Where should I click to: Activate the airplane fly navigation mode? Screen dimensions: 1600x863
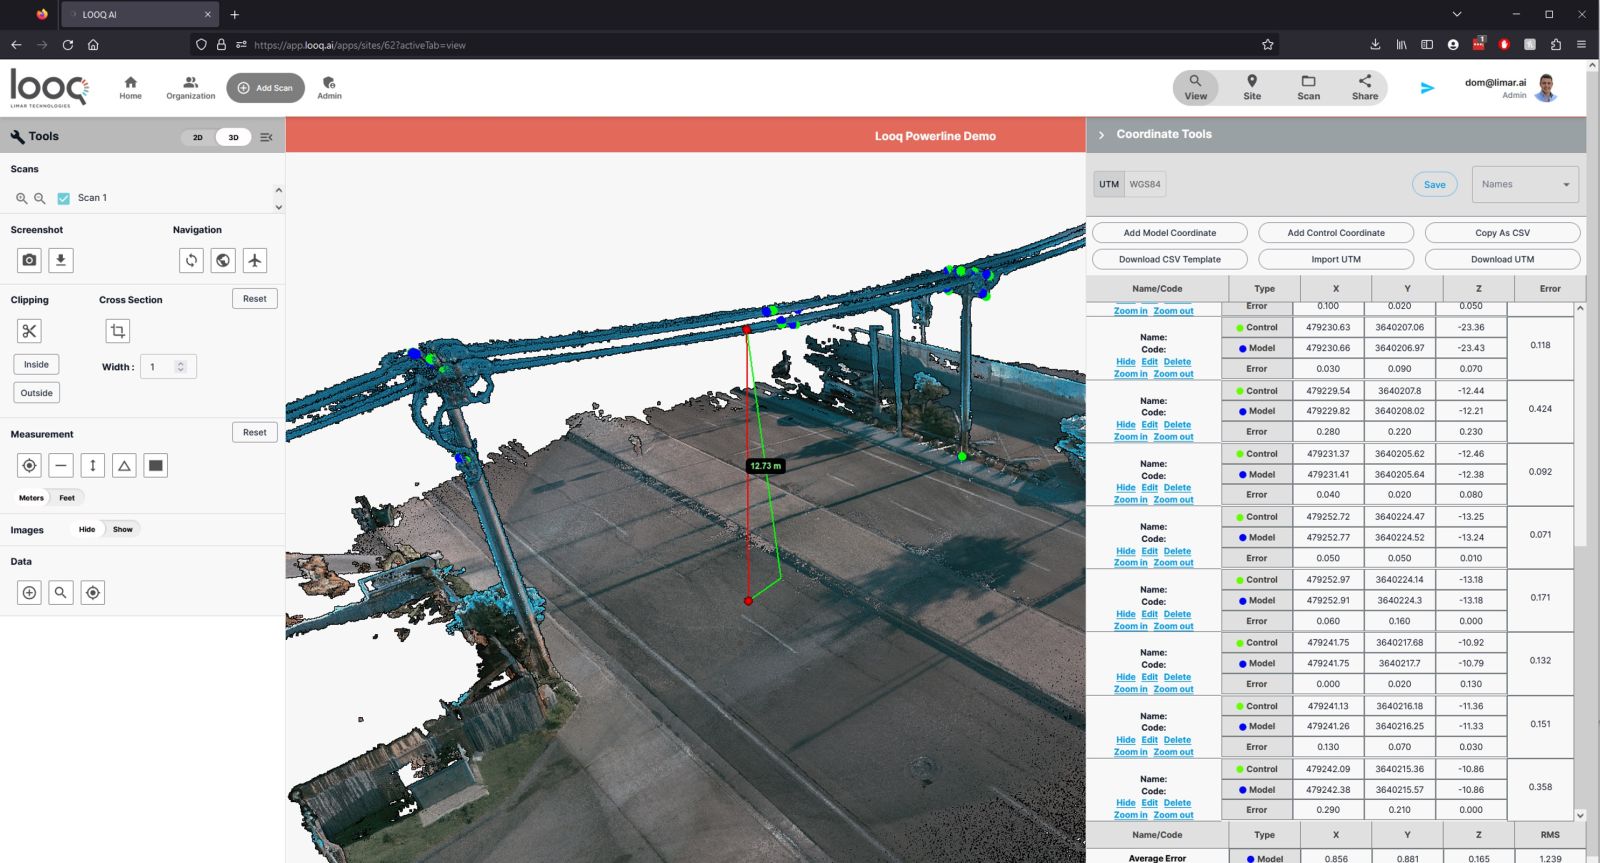(255, 260)
